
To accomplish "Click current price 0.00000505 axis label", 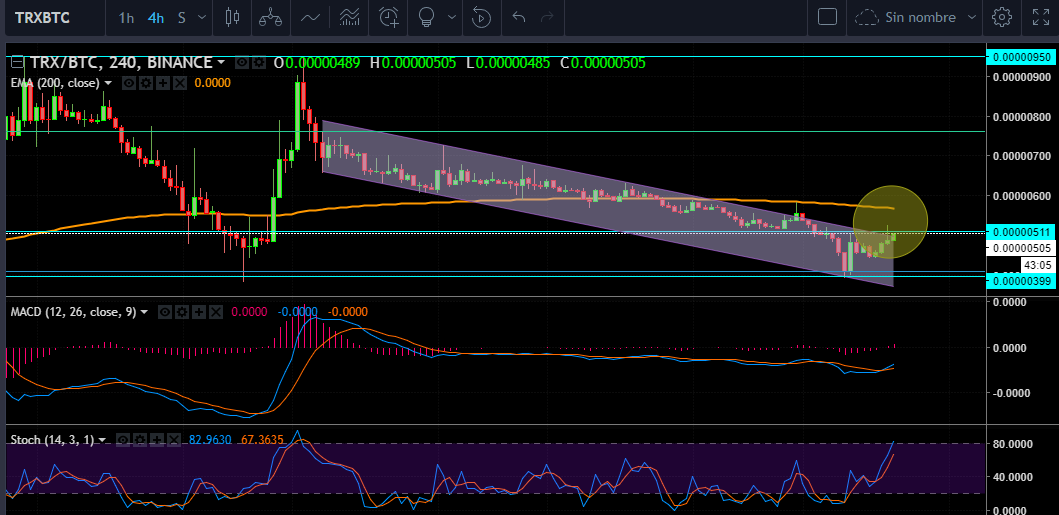I will pos(1020,248).
